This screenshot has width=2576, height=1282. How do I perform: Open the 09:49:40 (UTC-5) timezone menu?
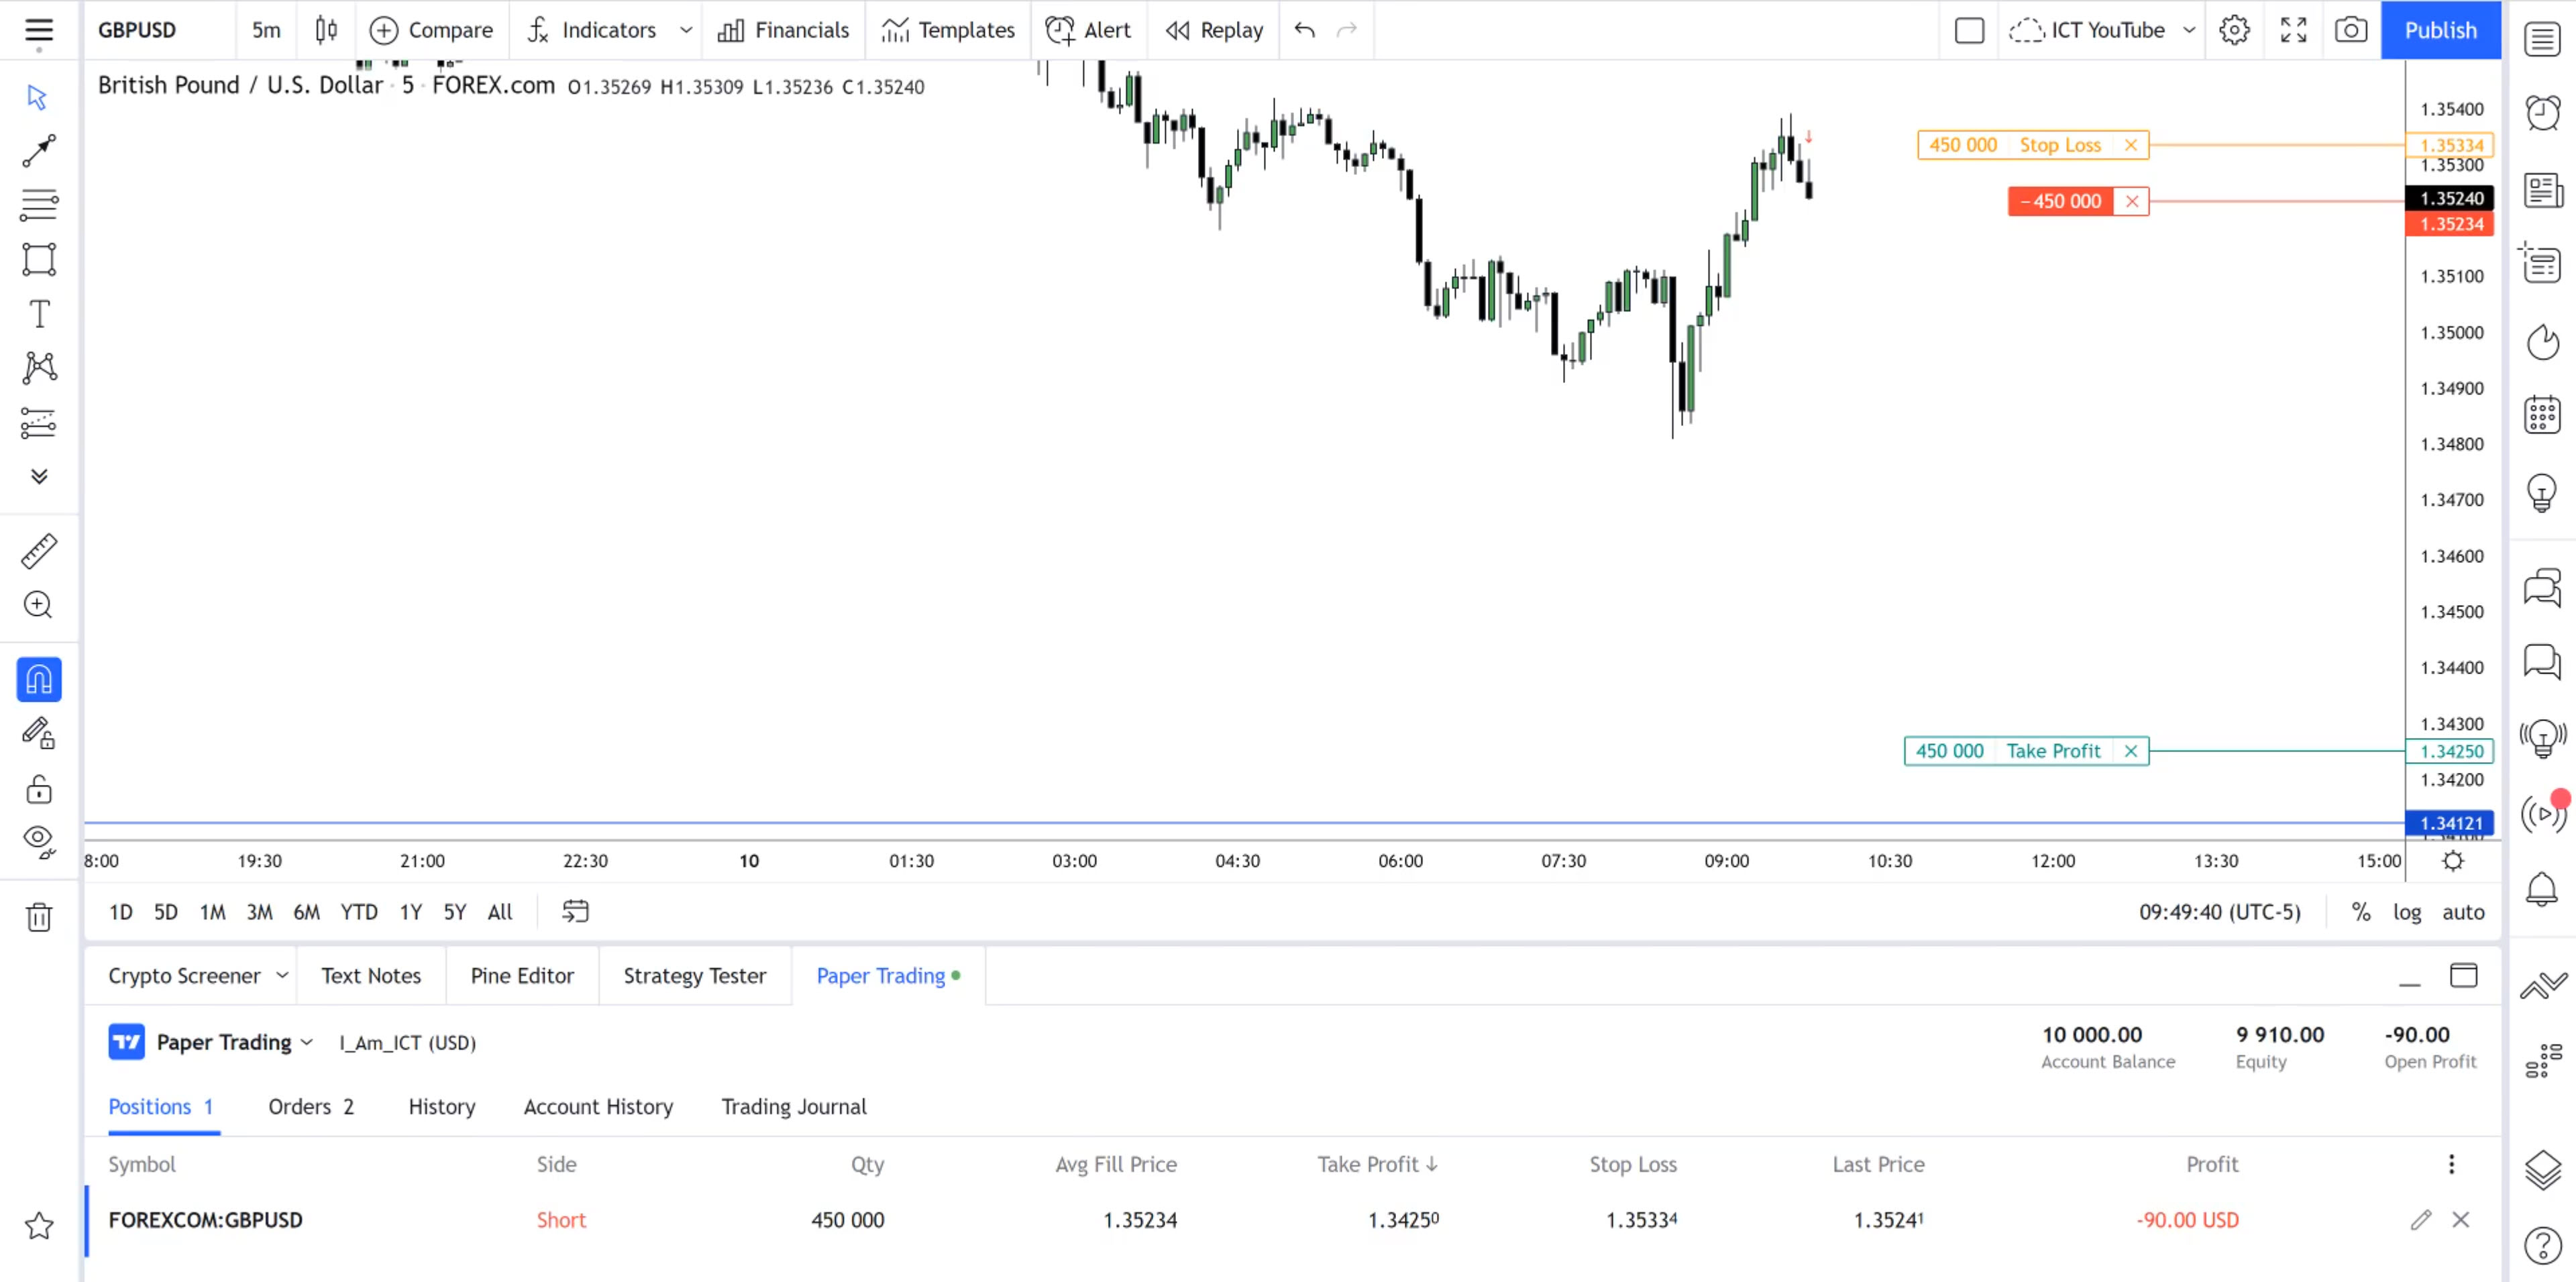click(2220, 912)
